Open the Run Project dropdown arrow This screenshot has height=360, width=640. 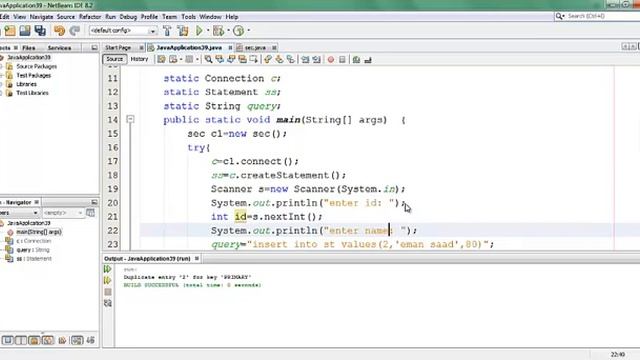(x=208, y=31)
